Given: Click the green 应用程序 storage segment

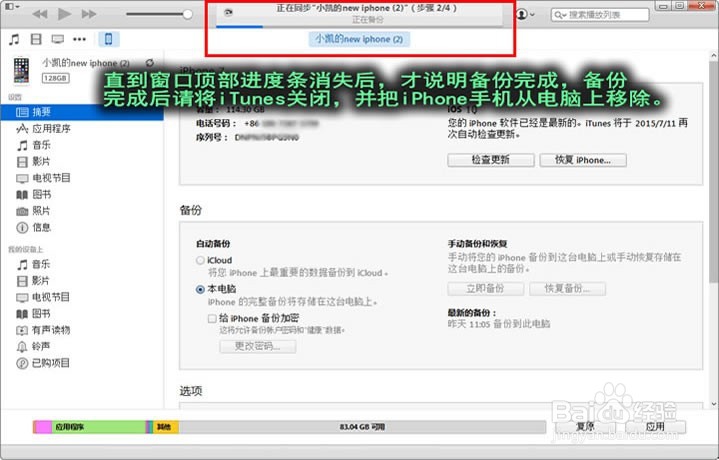Looking at the screenshot, I should tap(99, 427).
